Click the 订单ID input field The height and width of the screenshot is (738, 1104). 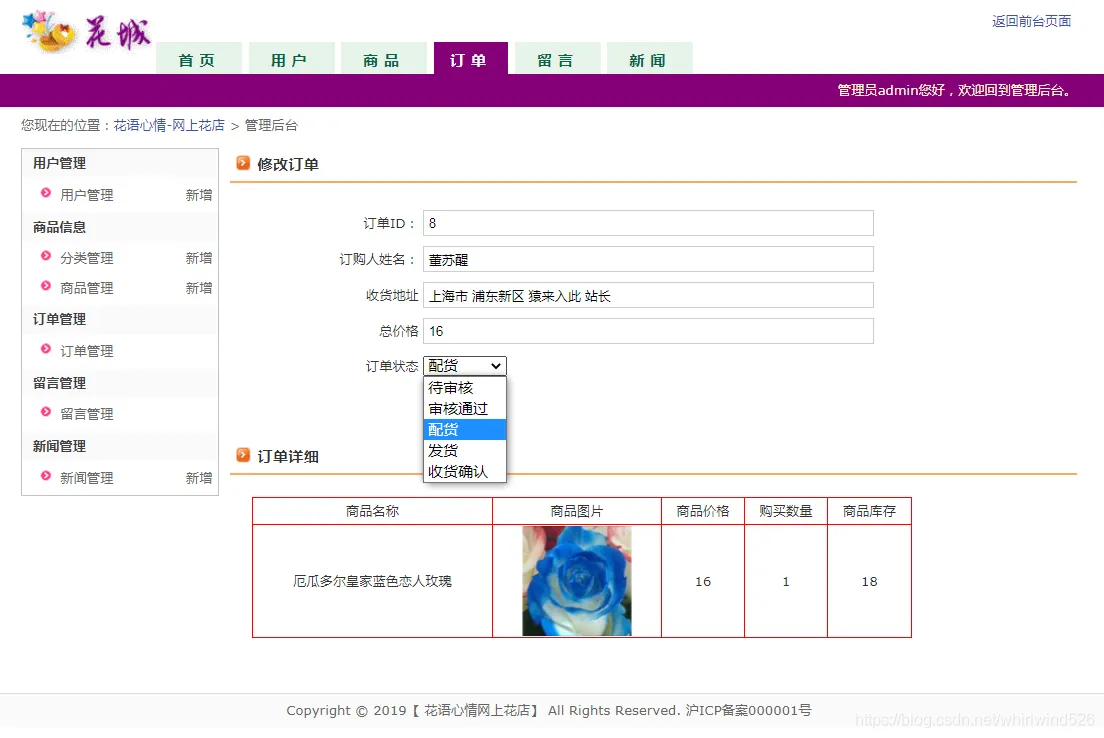coord(648,223)
